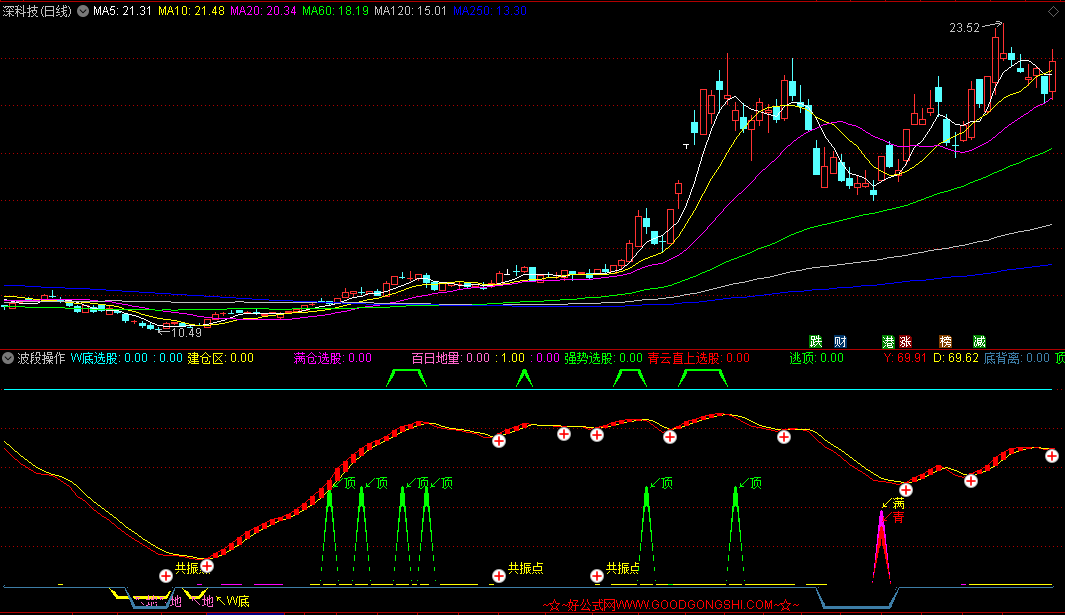Click the 23.52 high price label
The image size is (1065, 615).
pos(964,28)
